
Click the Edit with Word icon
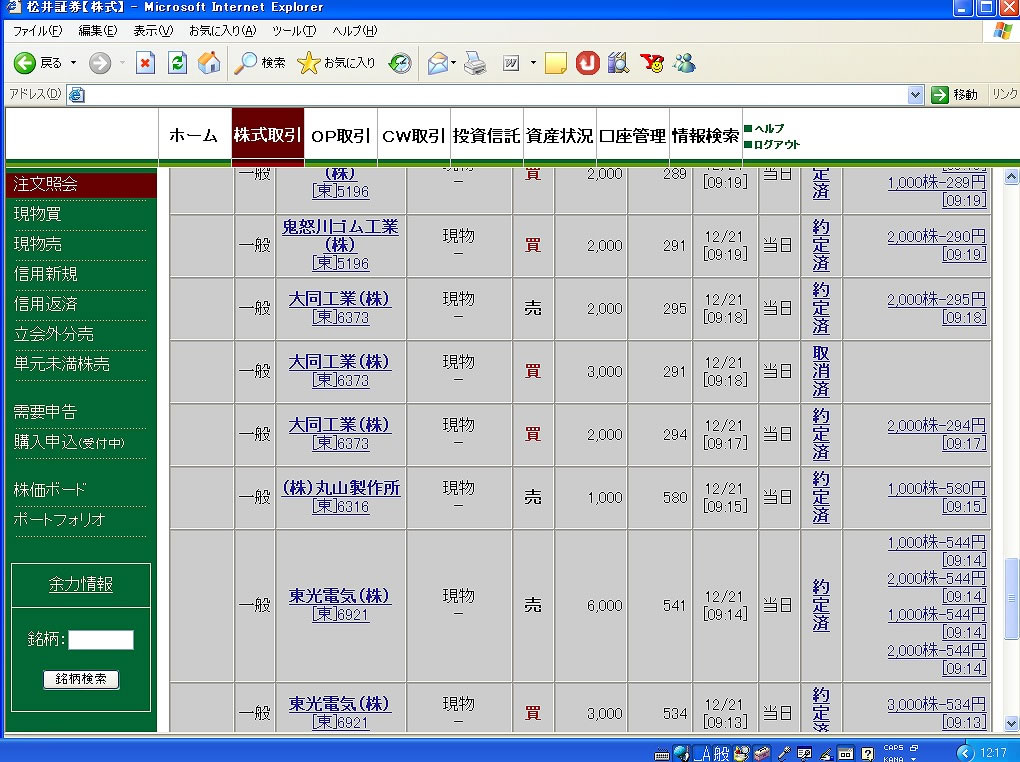point(511,63)
